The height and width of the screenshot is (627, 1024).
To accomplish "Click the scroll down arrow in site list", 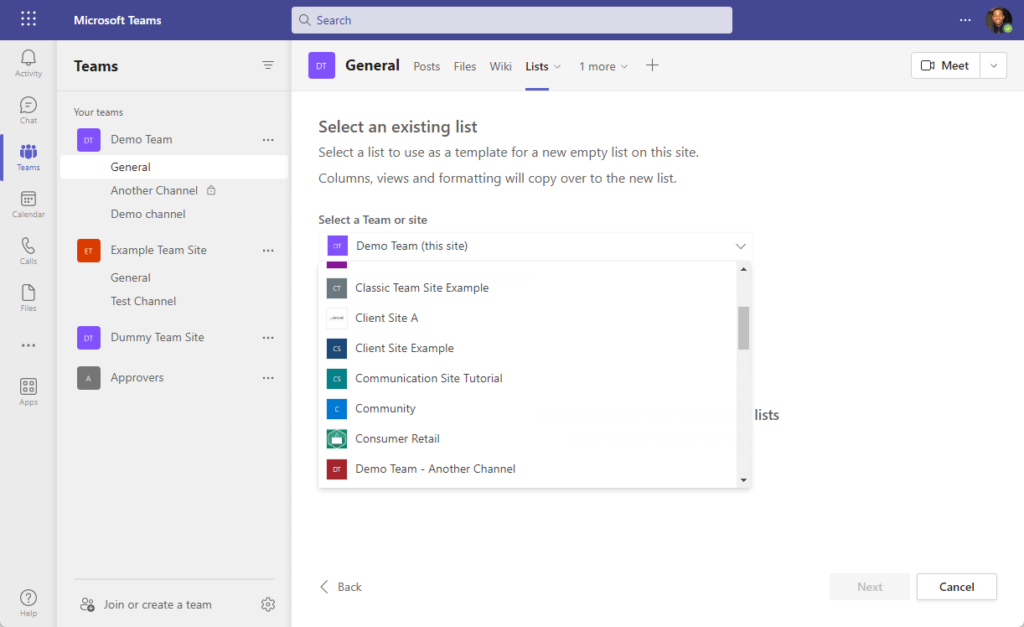I will pyautogui.click(x=743, y=480).
